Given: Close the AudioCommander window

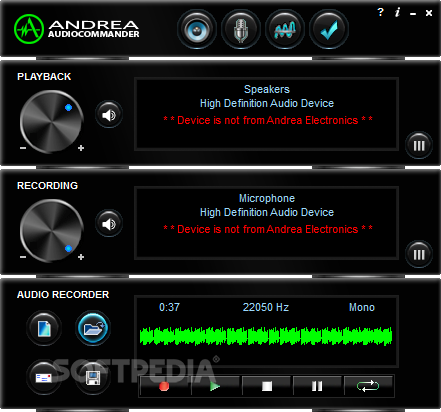Looking at the screenshot, I should 429,13.
